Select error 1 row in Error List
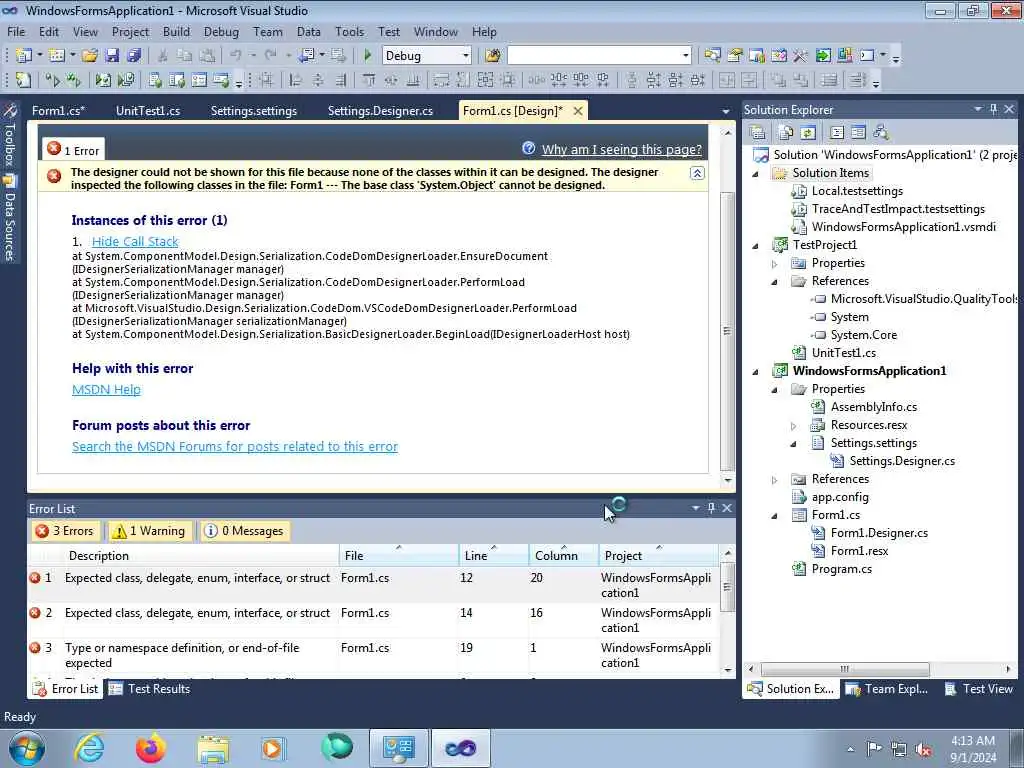The height and width of the screenshot is (768, 1024). coord(374,584)
